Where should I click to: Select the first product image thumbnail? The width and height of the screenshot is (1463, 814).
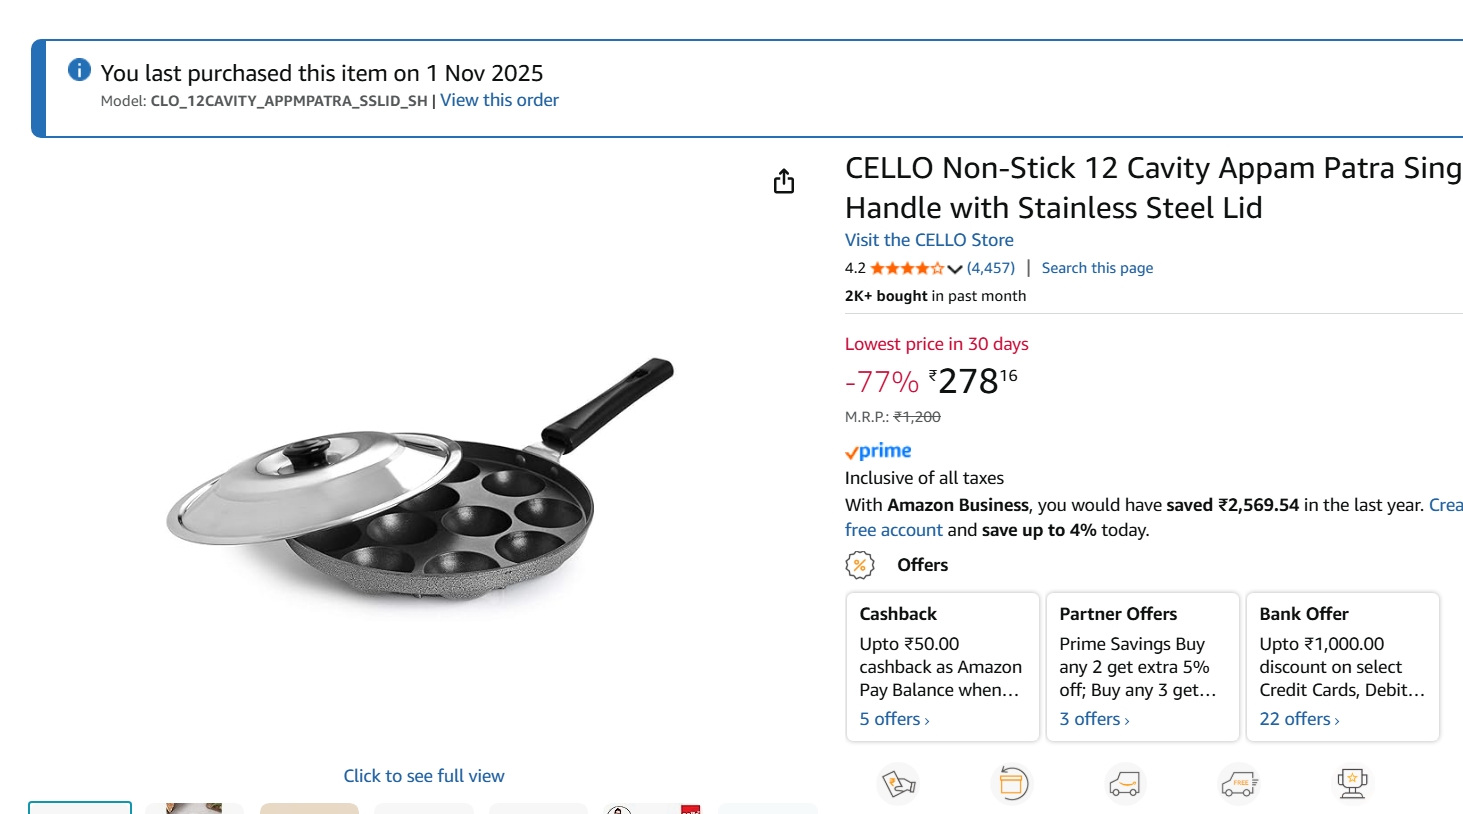point(83,810)
